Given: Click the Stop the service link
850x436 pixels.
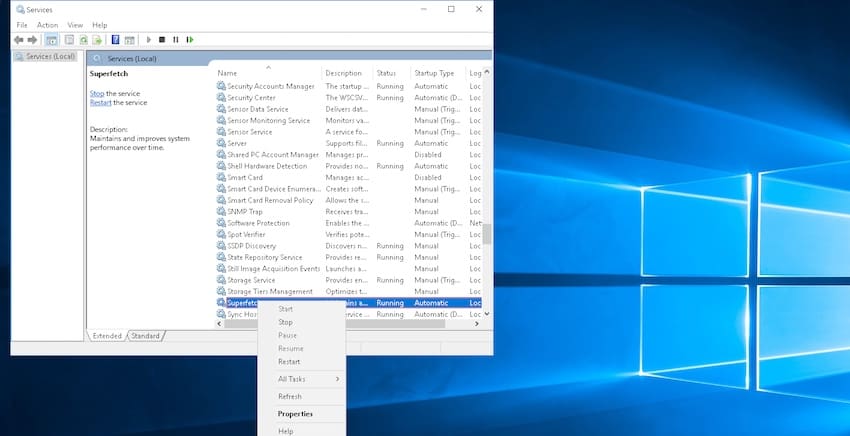Looking at the screenshot, I should [96, 93].
